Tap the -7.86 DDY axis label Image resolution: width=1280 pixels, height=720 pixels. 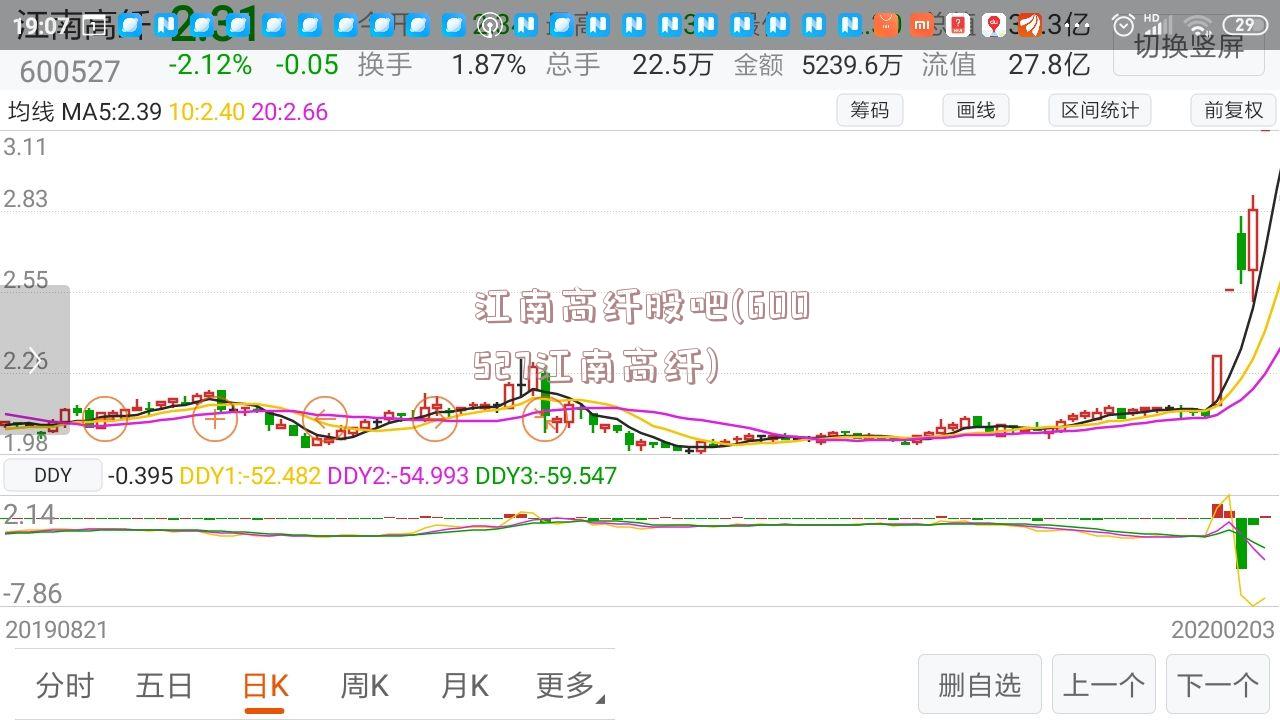coord(32,593)
